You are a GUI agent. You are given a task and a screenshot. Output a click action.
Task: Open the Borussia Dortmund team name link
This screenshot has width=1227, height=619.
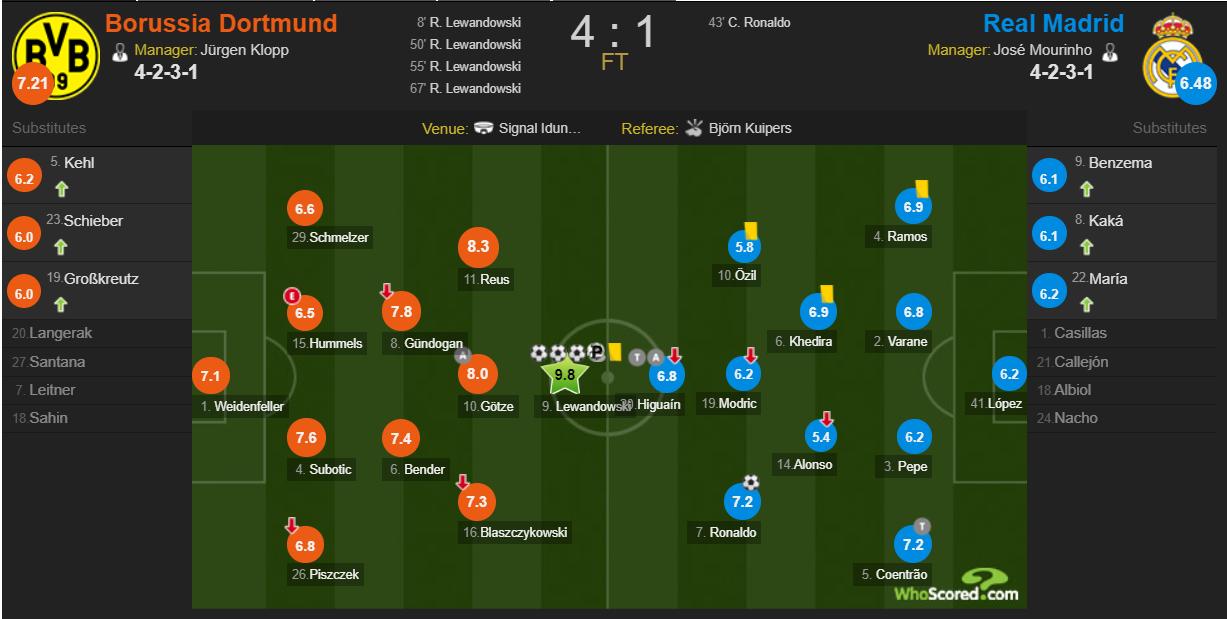(220, 23)
